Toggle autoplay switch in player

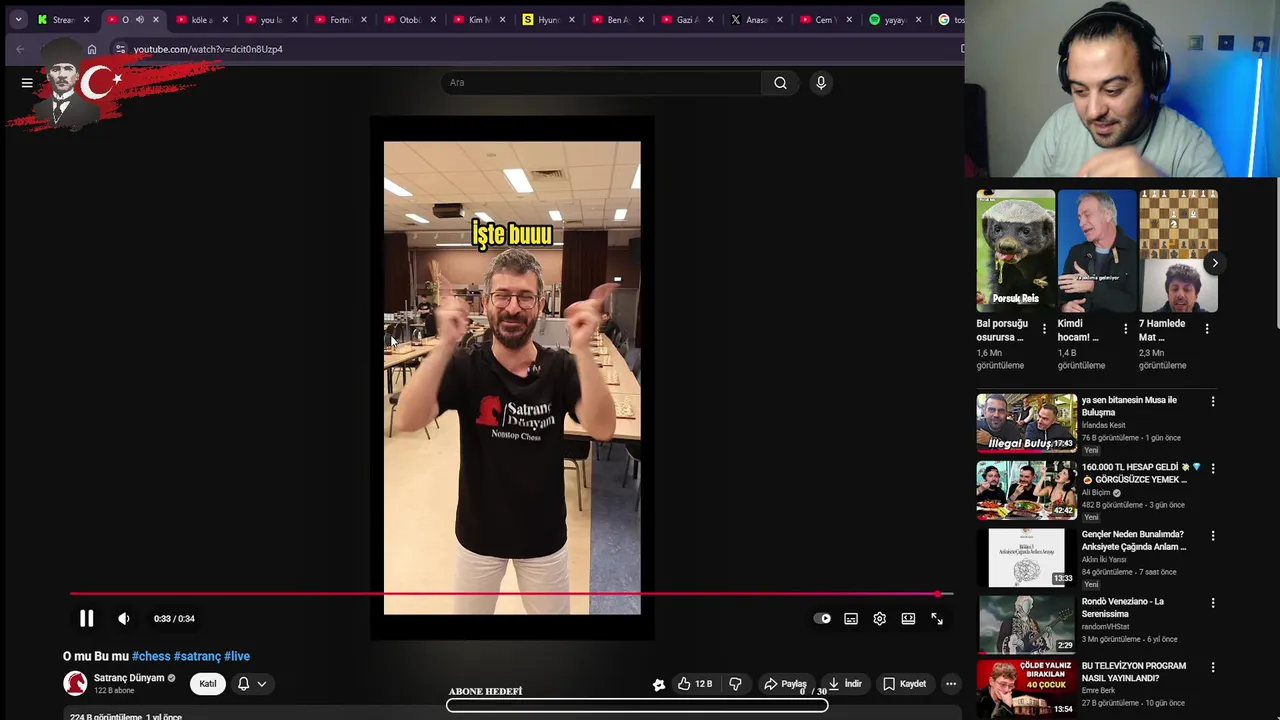point(822,619)
